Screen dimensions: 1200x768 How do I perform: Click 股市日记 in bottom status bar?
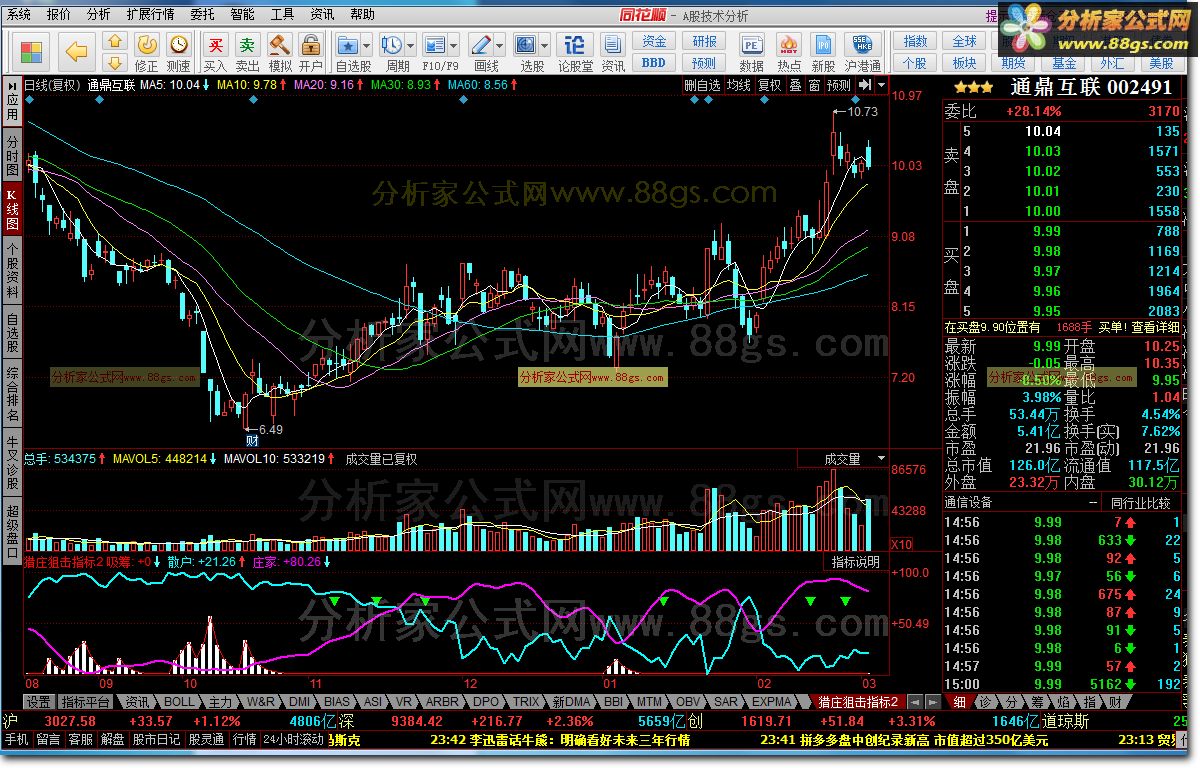coord(157,740)
